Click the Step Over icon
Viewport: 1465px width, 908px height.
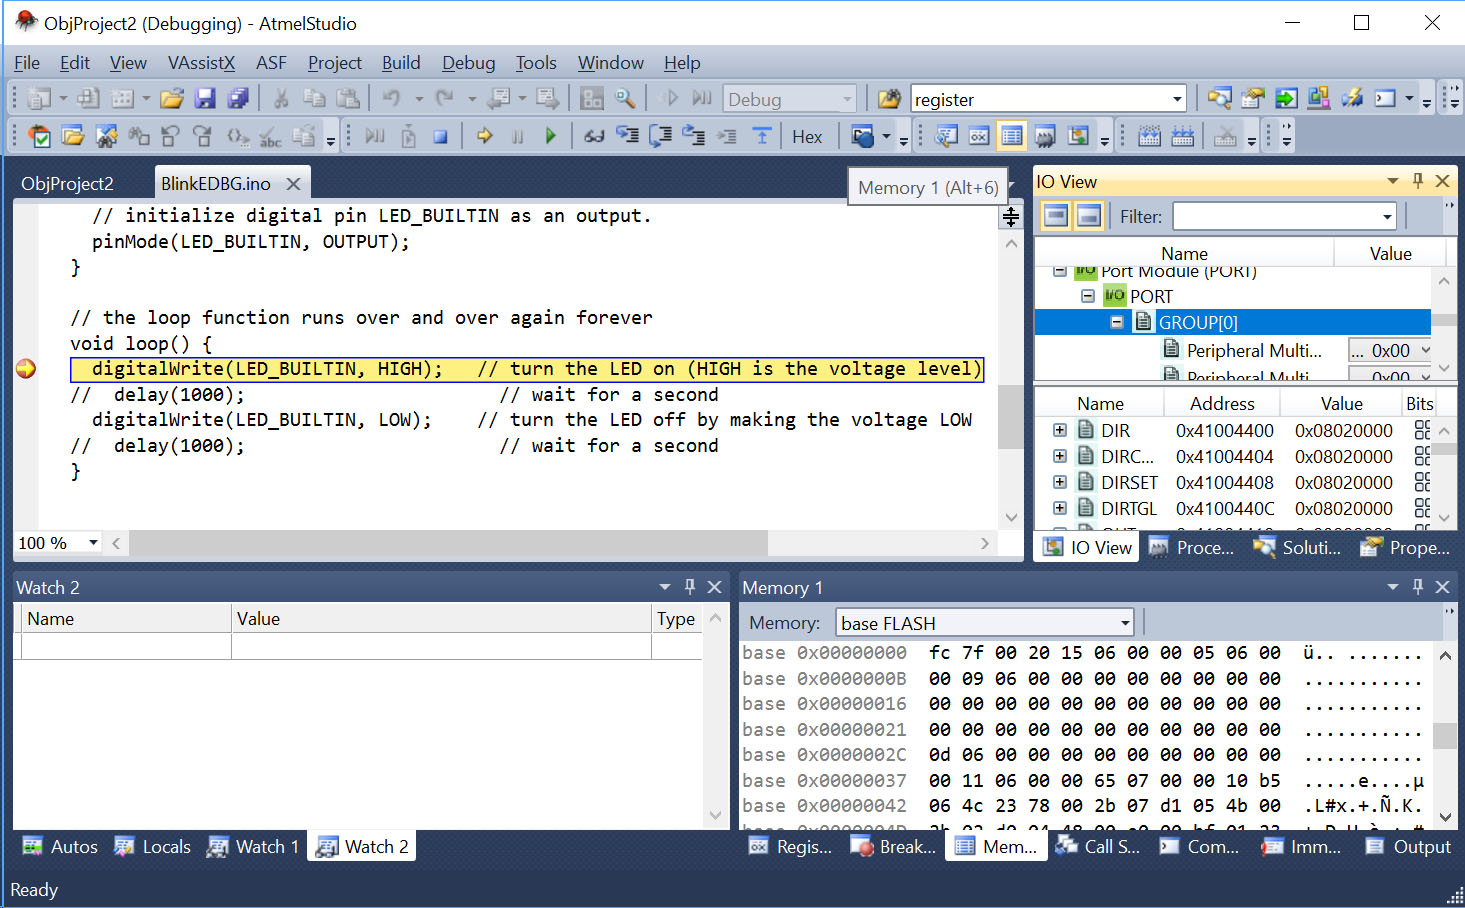pos(660,136)
